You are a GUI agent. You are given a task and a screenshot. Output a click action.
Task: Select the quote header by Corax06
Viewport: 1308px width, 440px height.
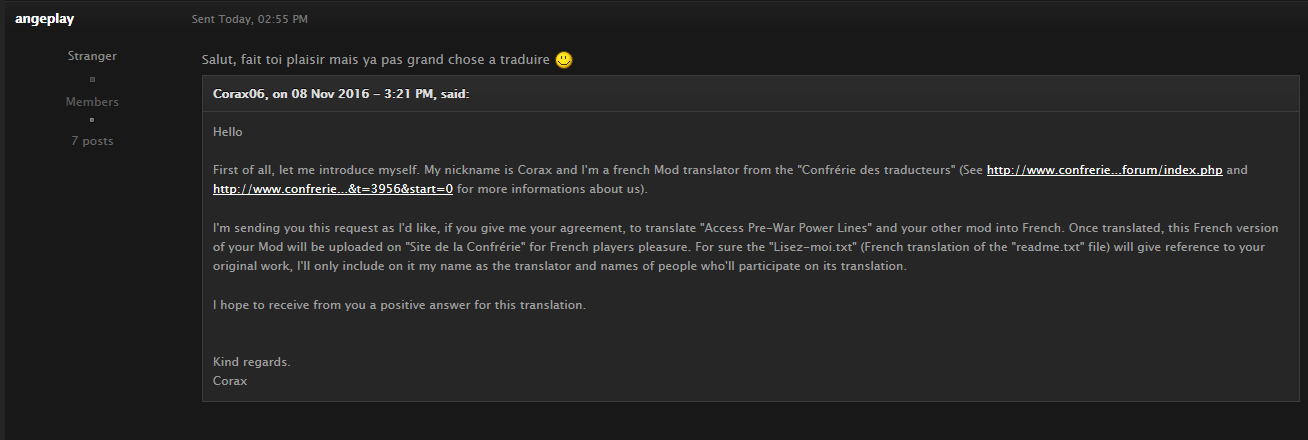coord(341,93)
